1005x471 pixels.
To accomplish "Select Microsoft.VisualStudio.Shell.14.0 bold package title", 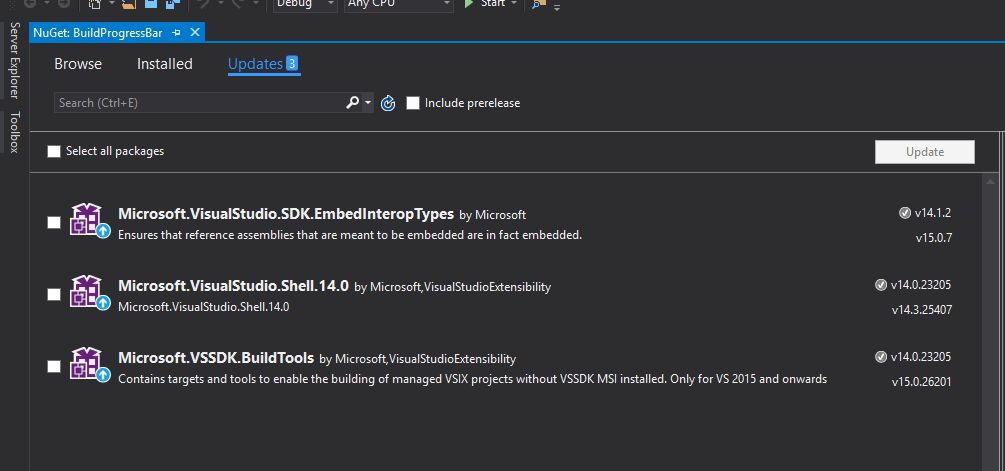I will pos(233,286).
